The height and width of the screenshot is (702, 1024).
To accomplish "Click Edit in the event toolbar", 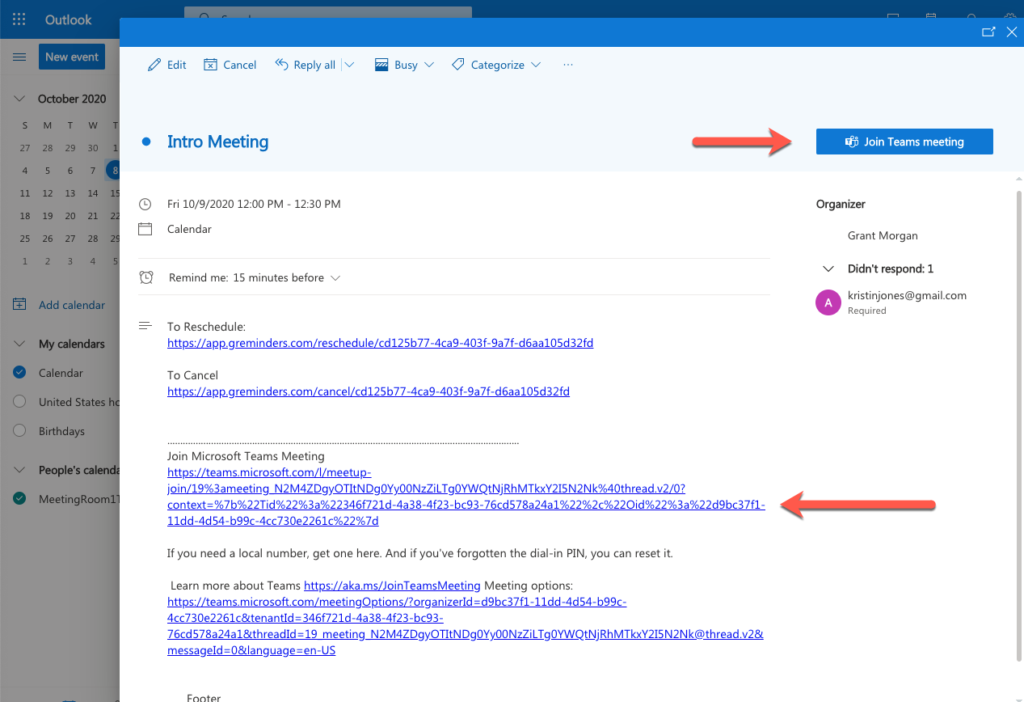I will tap(167, 65).
